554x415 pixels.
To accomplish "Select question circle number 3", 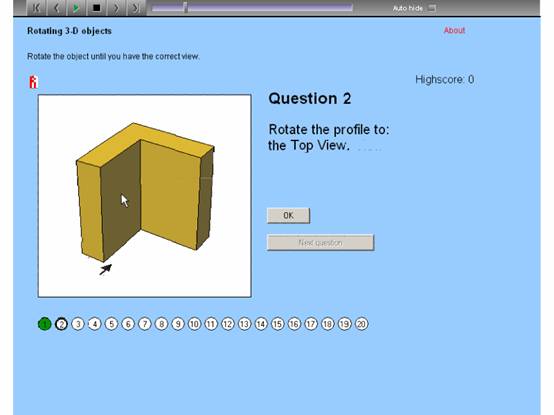I will [x=78, y=324].
